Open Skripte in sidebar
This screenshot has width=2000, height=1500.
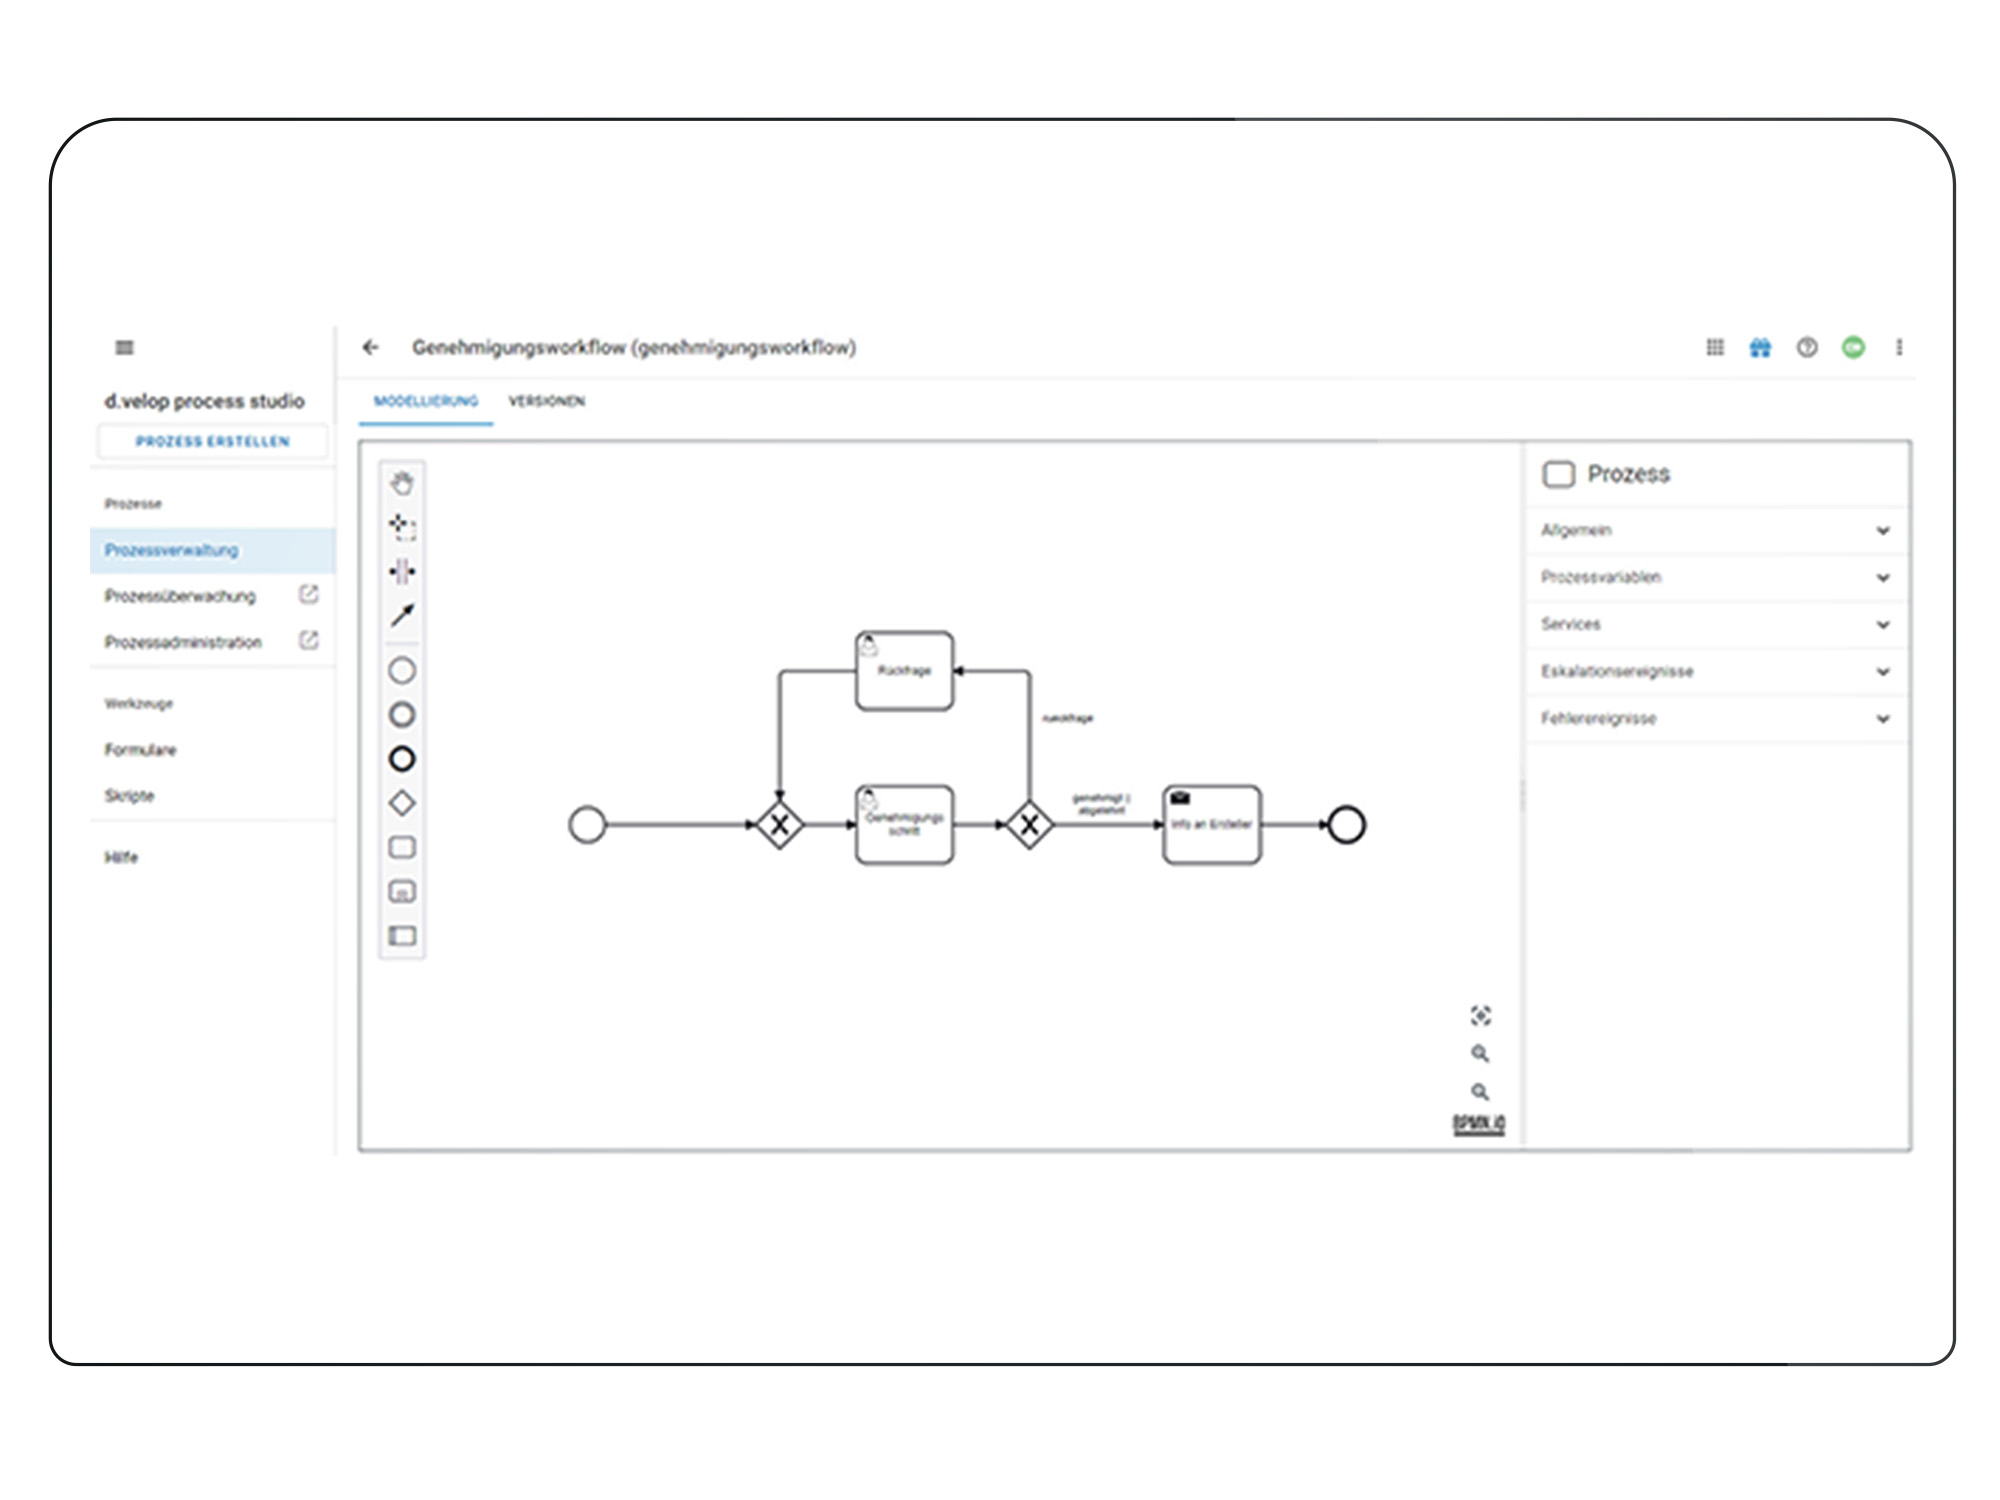coord(129,796)
